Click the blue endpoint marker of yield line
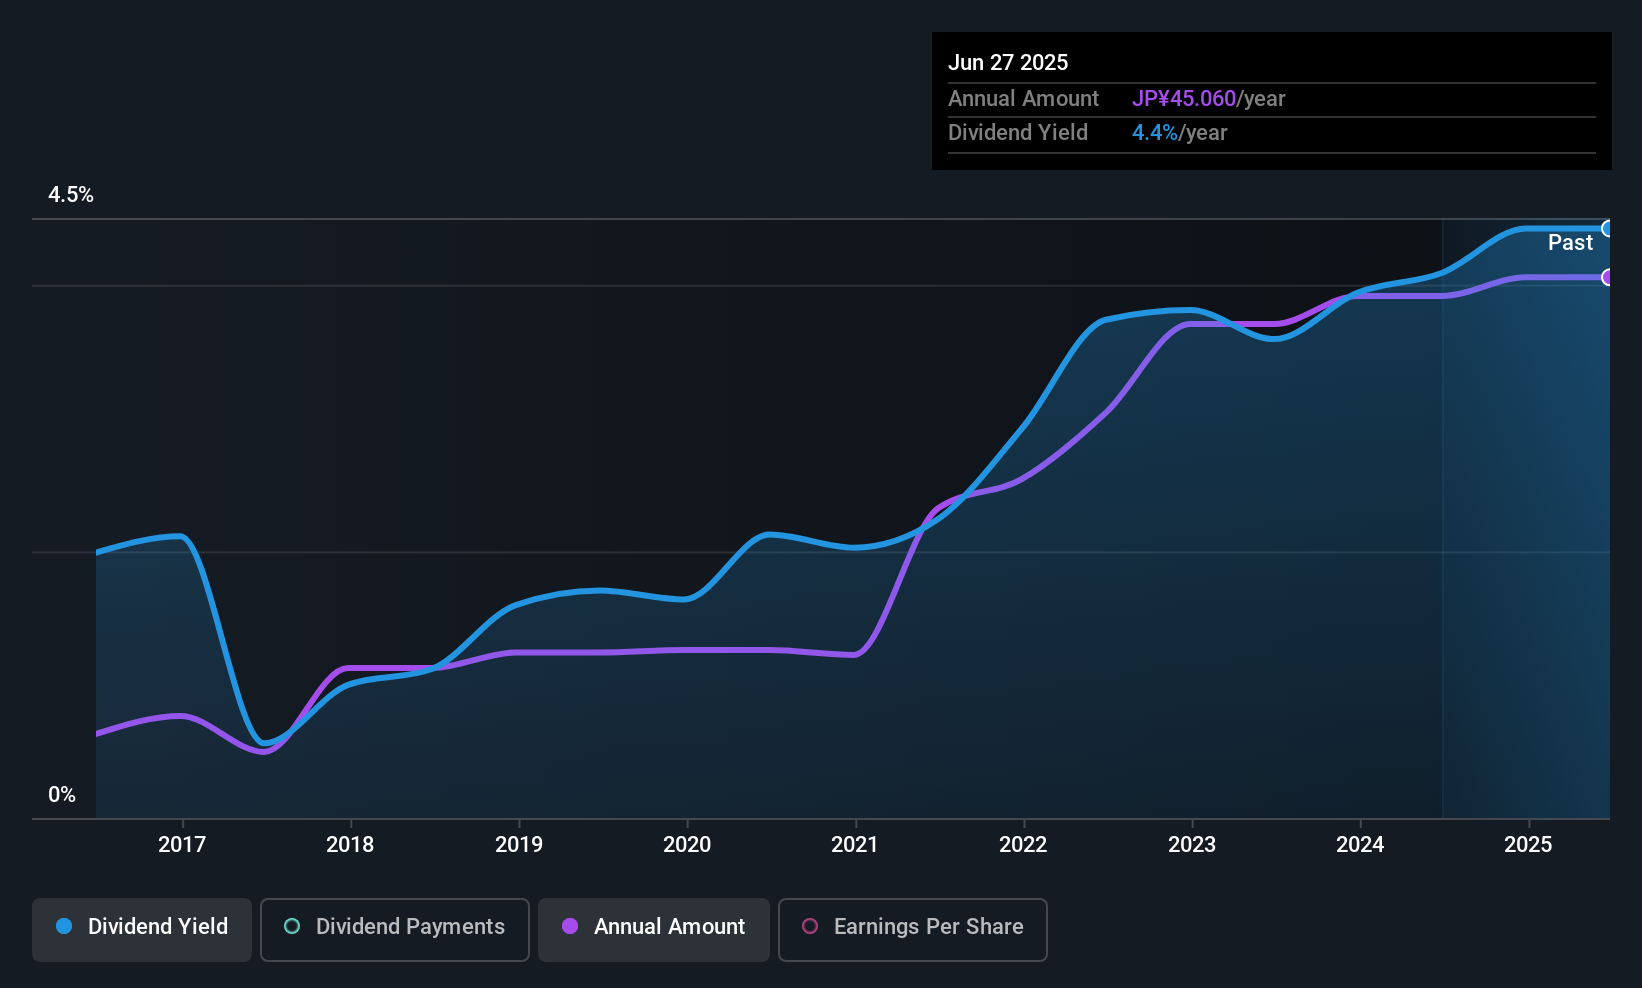Screen dimensions: 1642x988 tap(1607, 229)
